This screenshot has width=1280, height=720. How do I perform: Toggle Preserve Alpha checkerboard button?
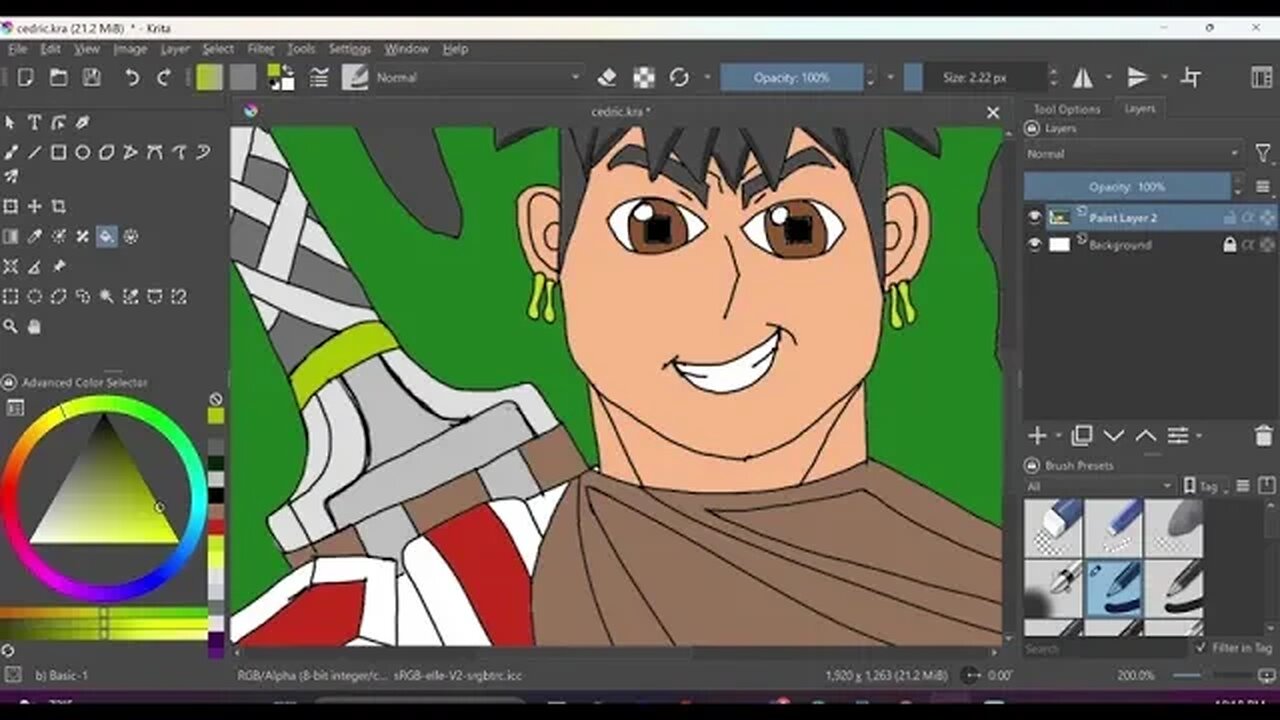click(x=644, y=77)
